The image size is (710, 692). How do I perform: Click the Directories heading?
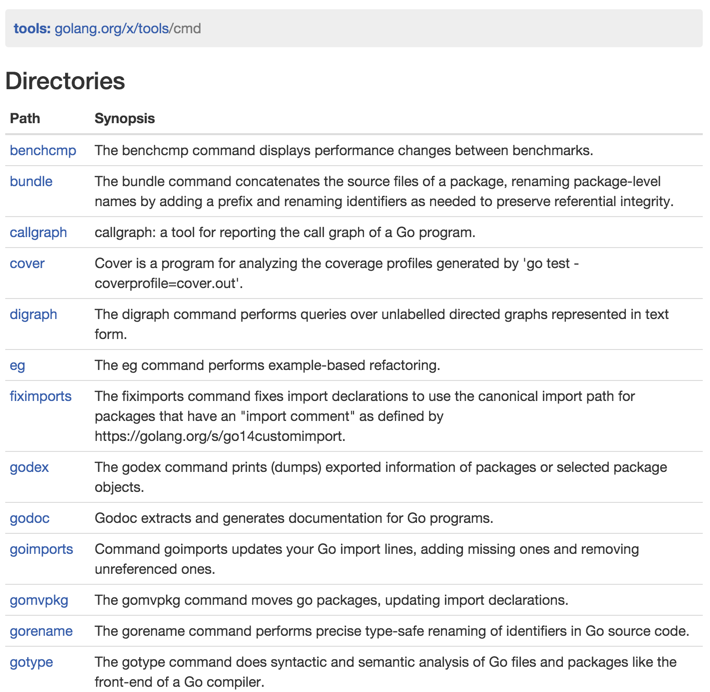65,81
